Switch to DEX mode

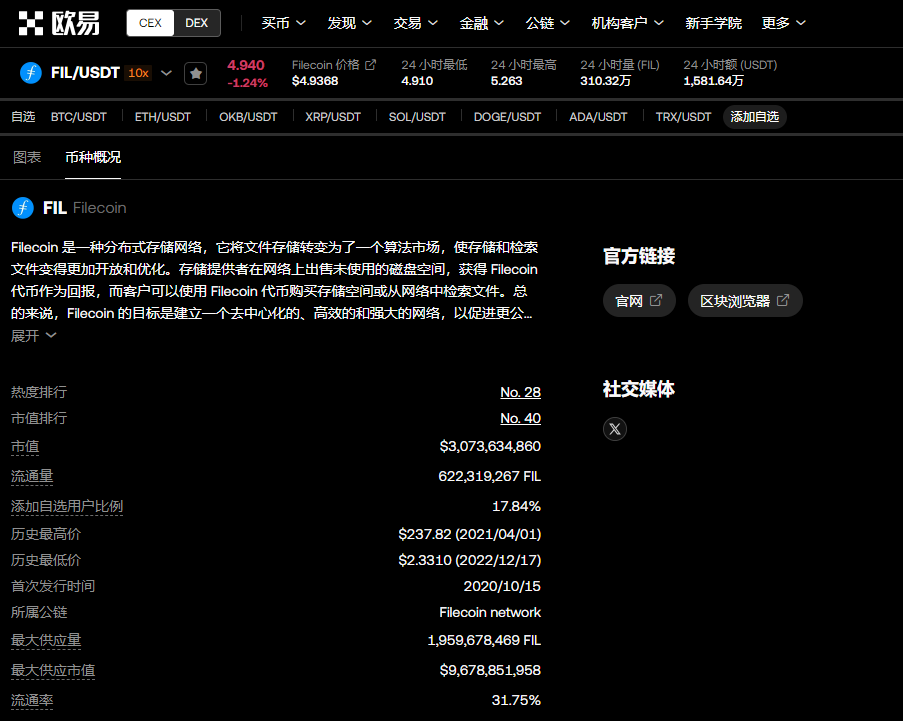click(197, 23)
